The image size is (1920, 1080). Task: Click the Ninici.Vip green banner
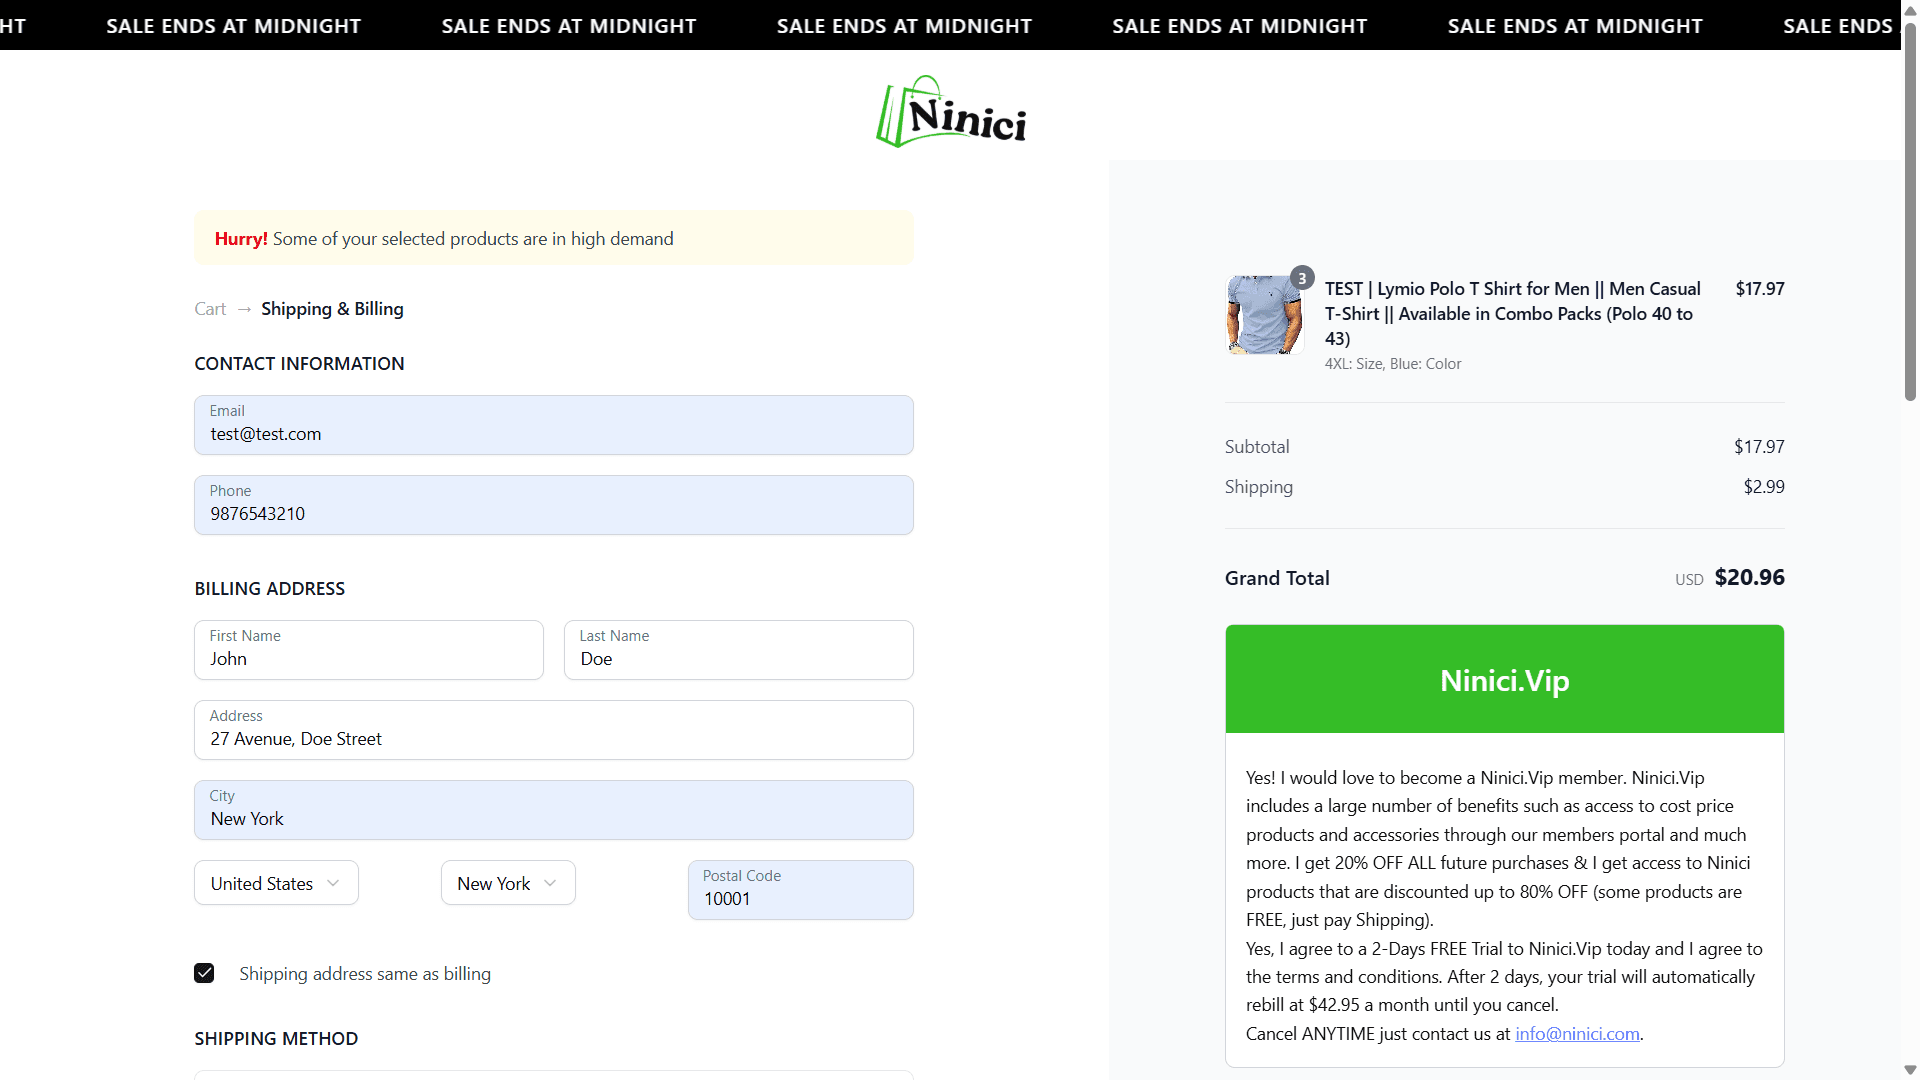point(1503,679)
